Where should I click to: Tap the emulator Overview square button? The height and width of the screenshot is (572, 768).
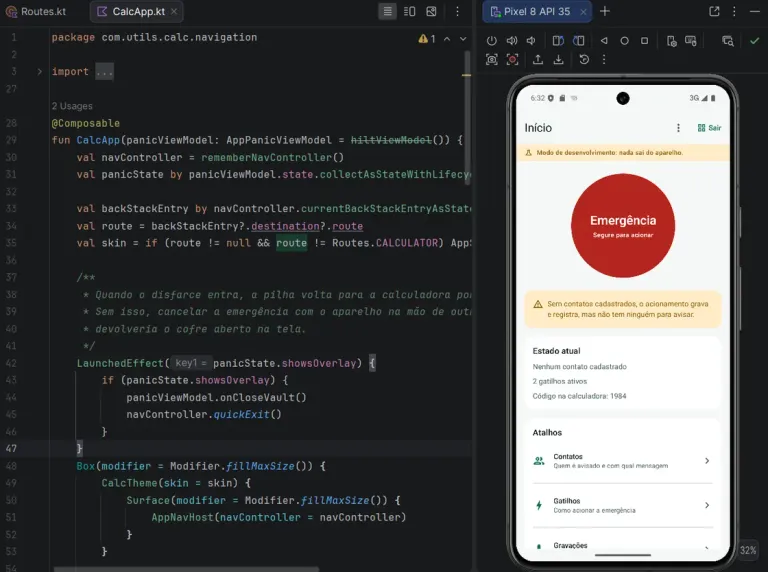(645, 41)
